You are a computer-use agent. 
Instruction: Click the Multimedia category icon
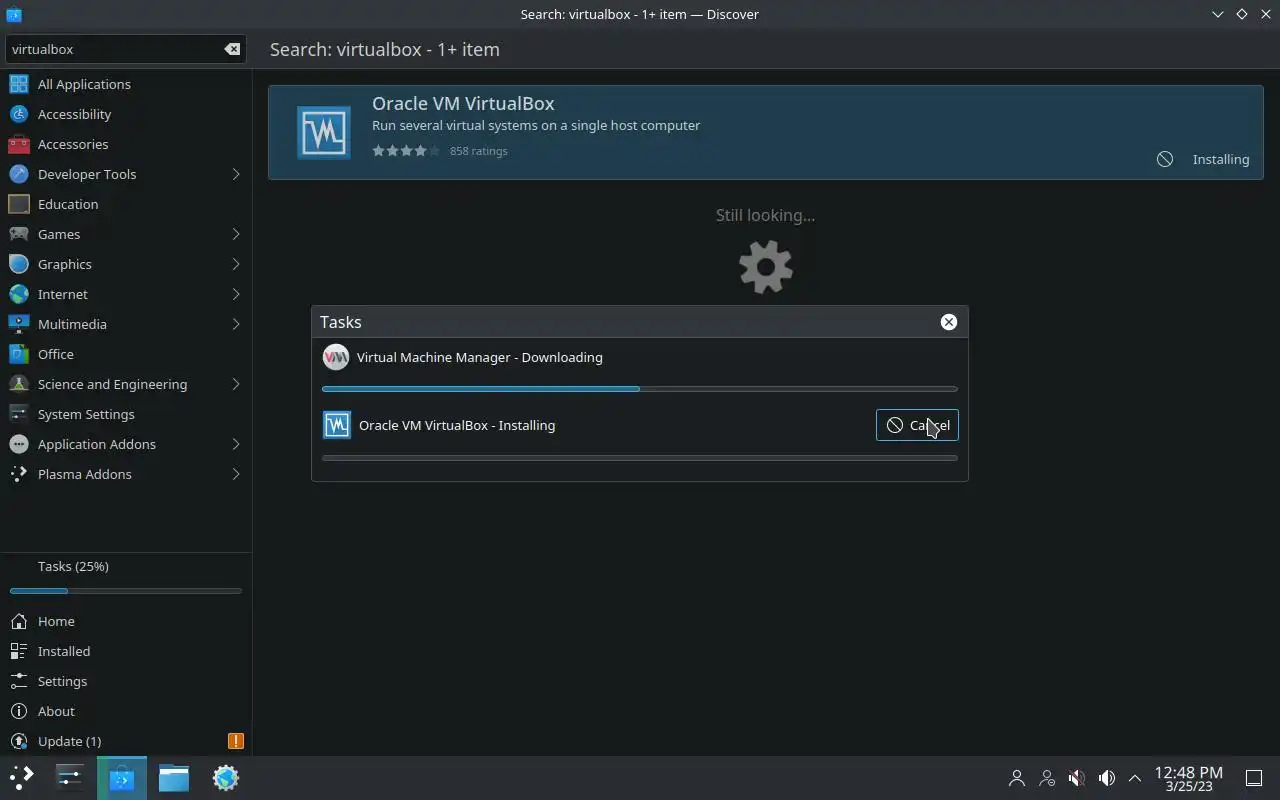[19, 324]
